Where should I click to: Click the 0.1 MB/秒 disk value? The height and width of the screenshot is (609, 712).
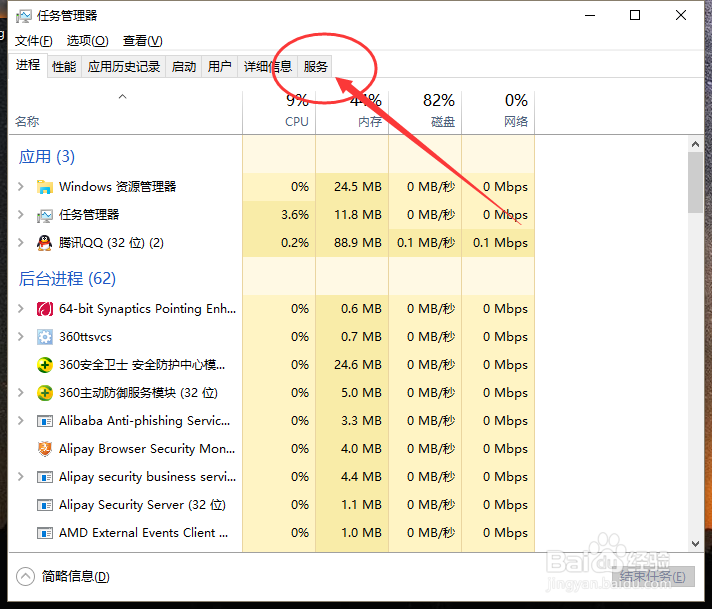point(426,243)
